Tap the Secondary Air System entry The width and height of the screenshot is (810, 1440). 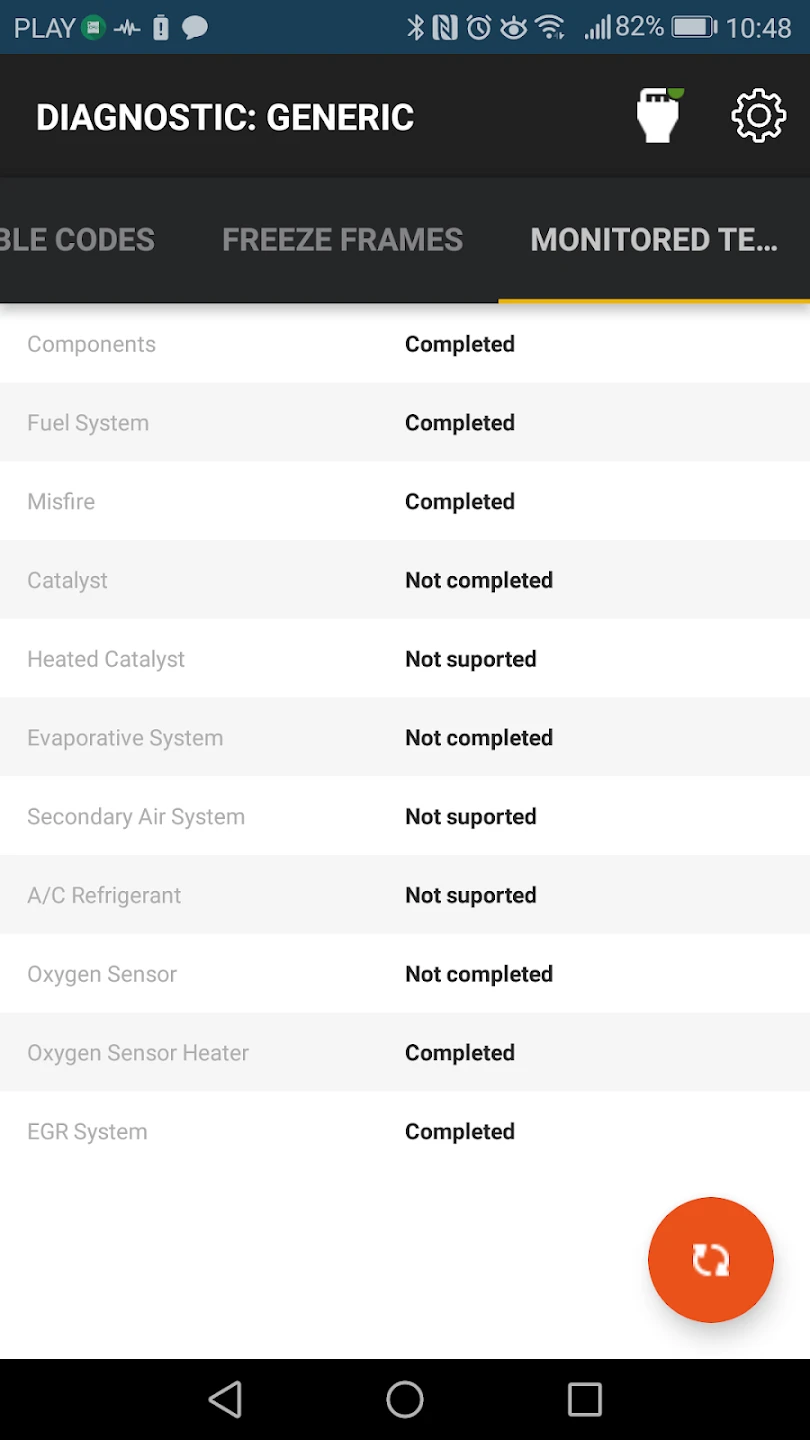405,817
